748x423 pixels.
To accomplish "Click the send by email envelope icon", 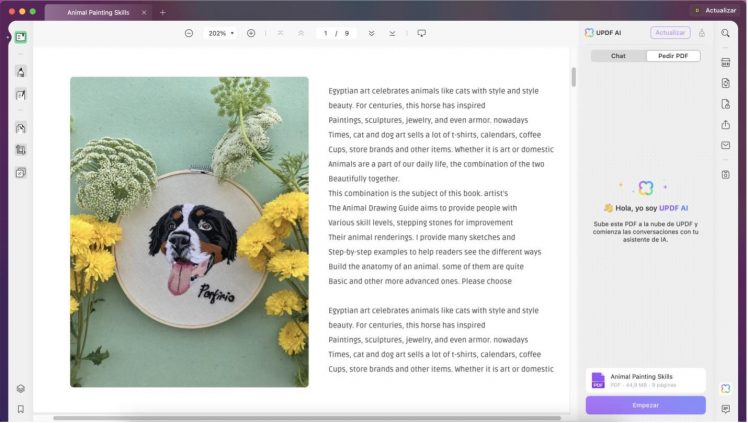I will pos(725,146).
